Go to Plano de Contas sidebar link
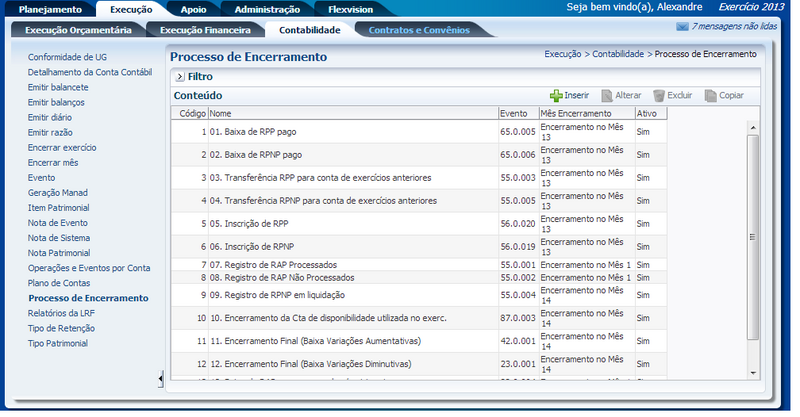The image size is (800, 417). (x=60, y=283)
